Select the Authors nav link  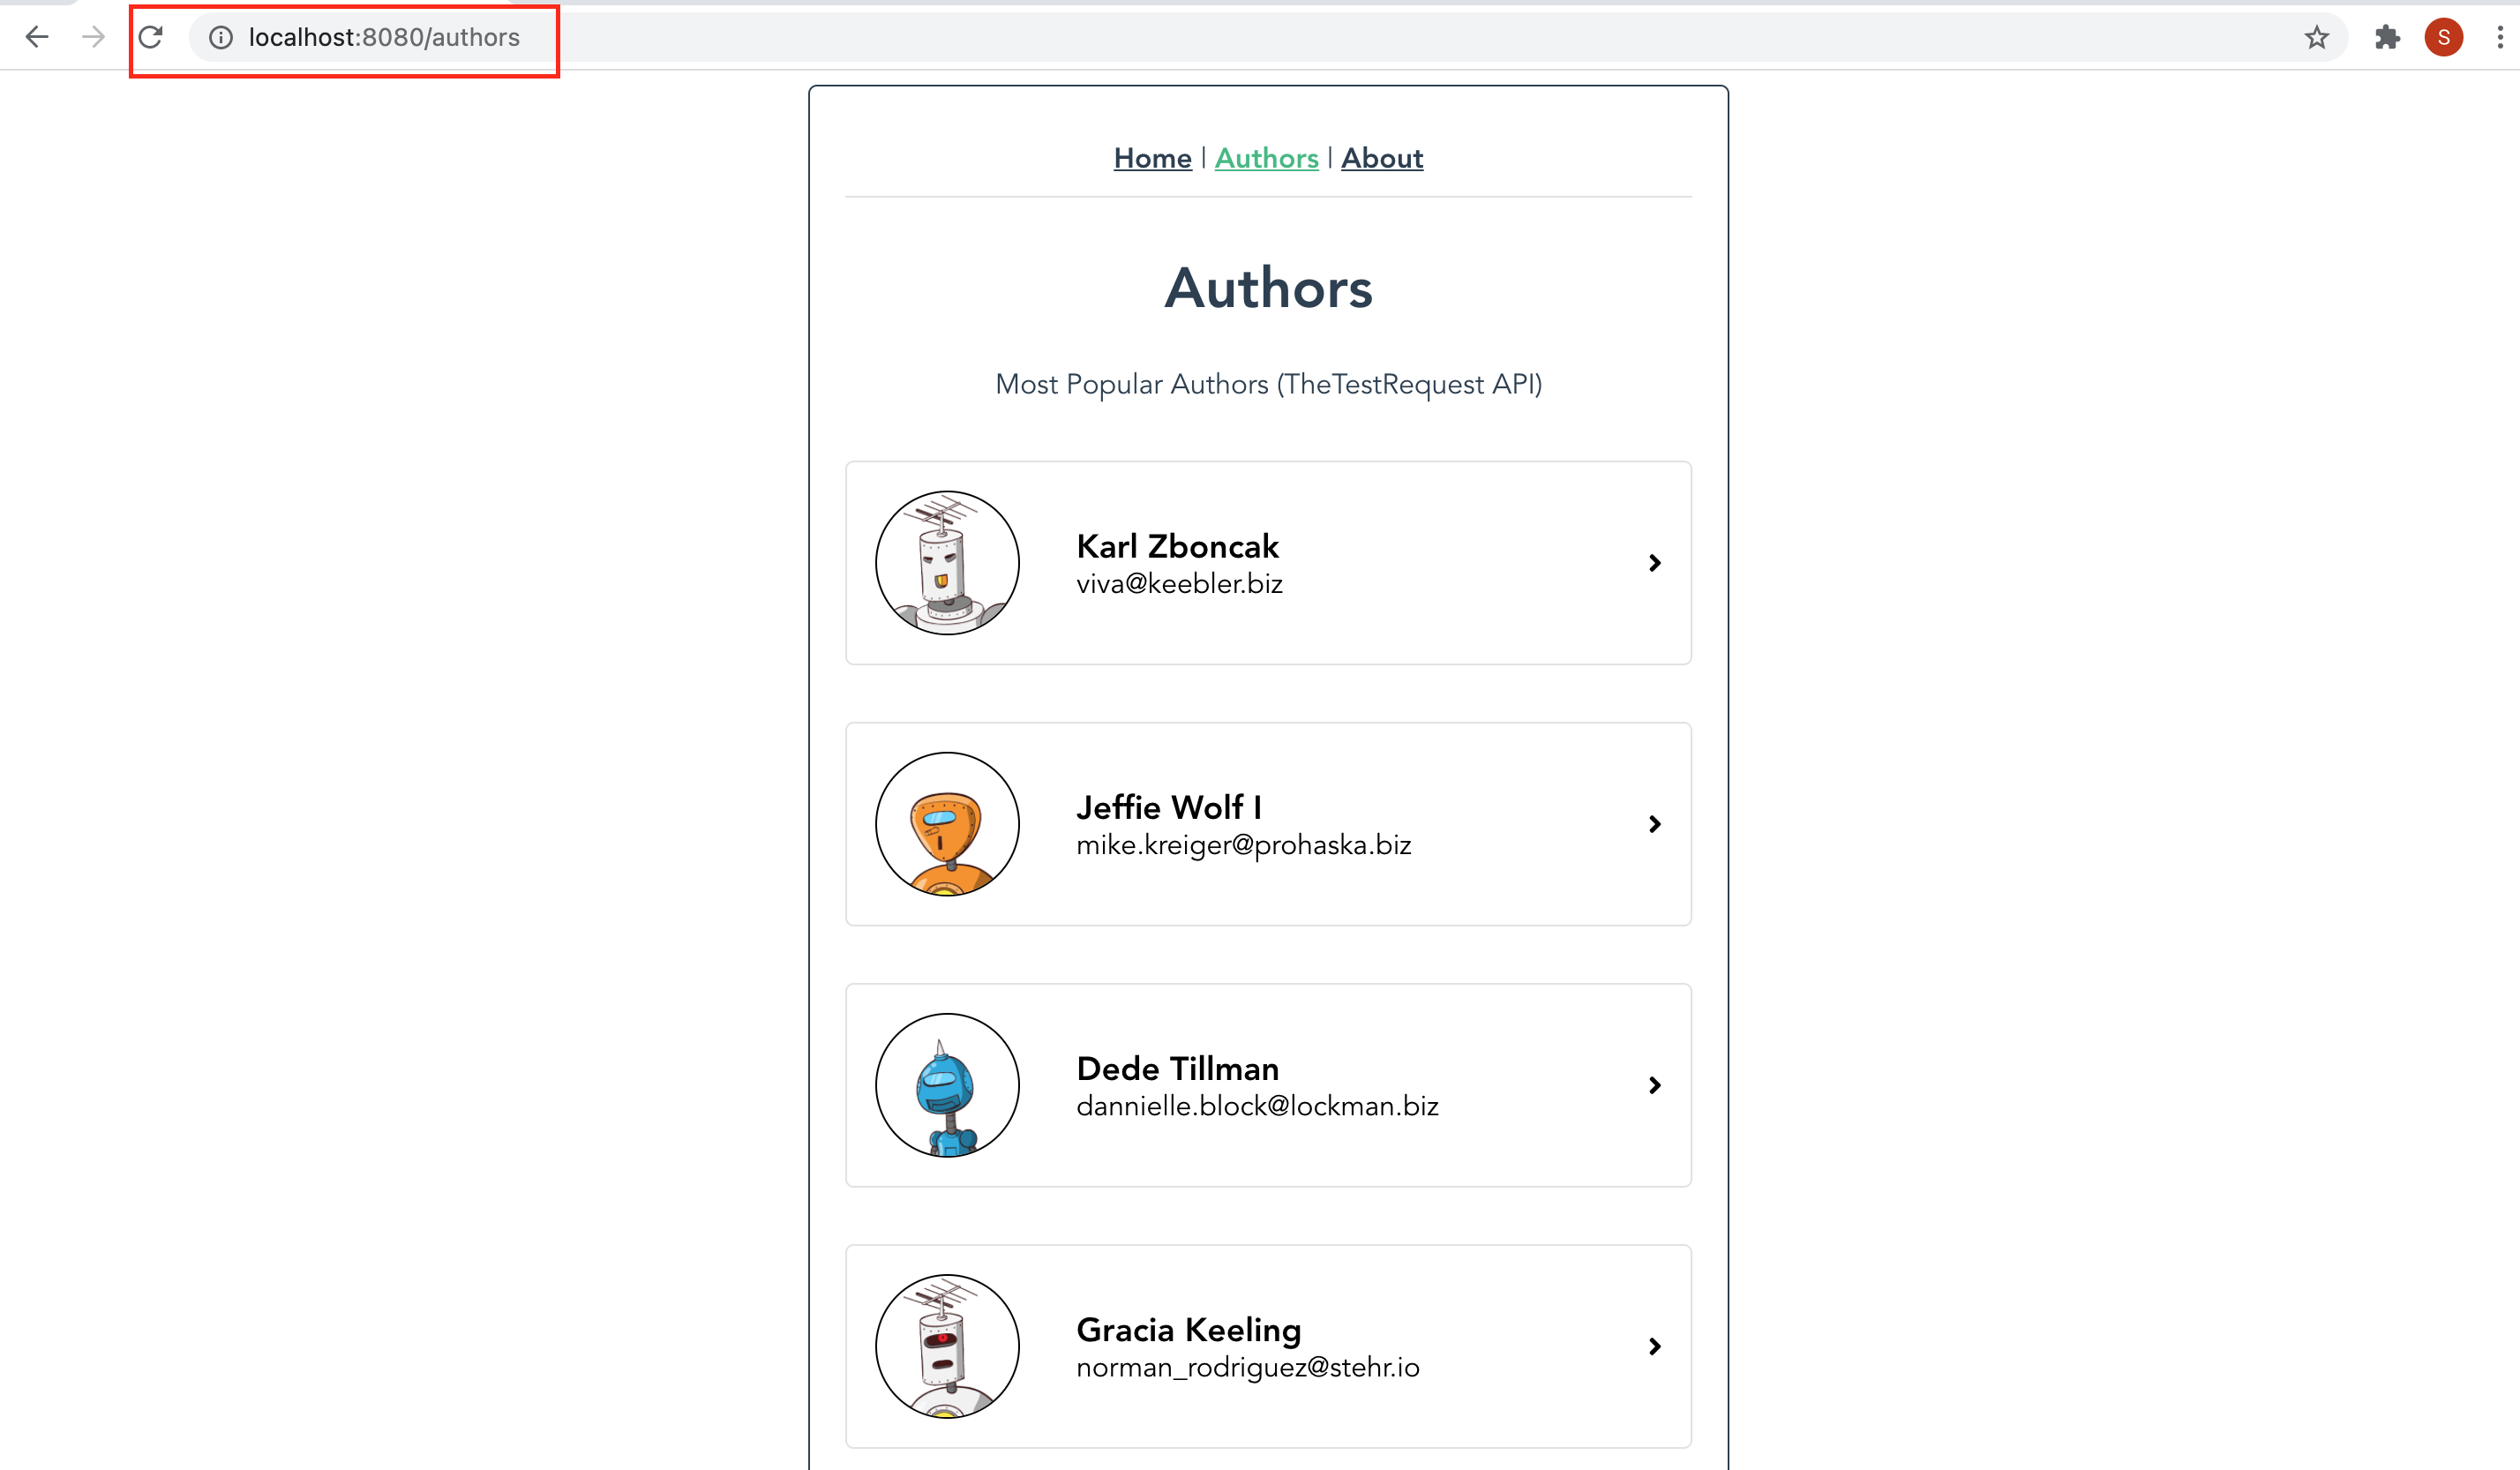tap(1266, 158)
